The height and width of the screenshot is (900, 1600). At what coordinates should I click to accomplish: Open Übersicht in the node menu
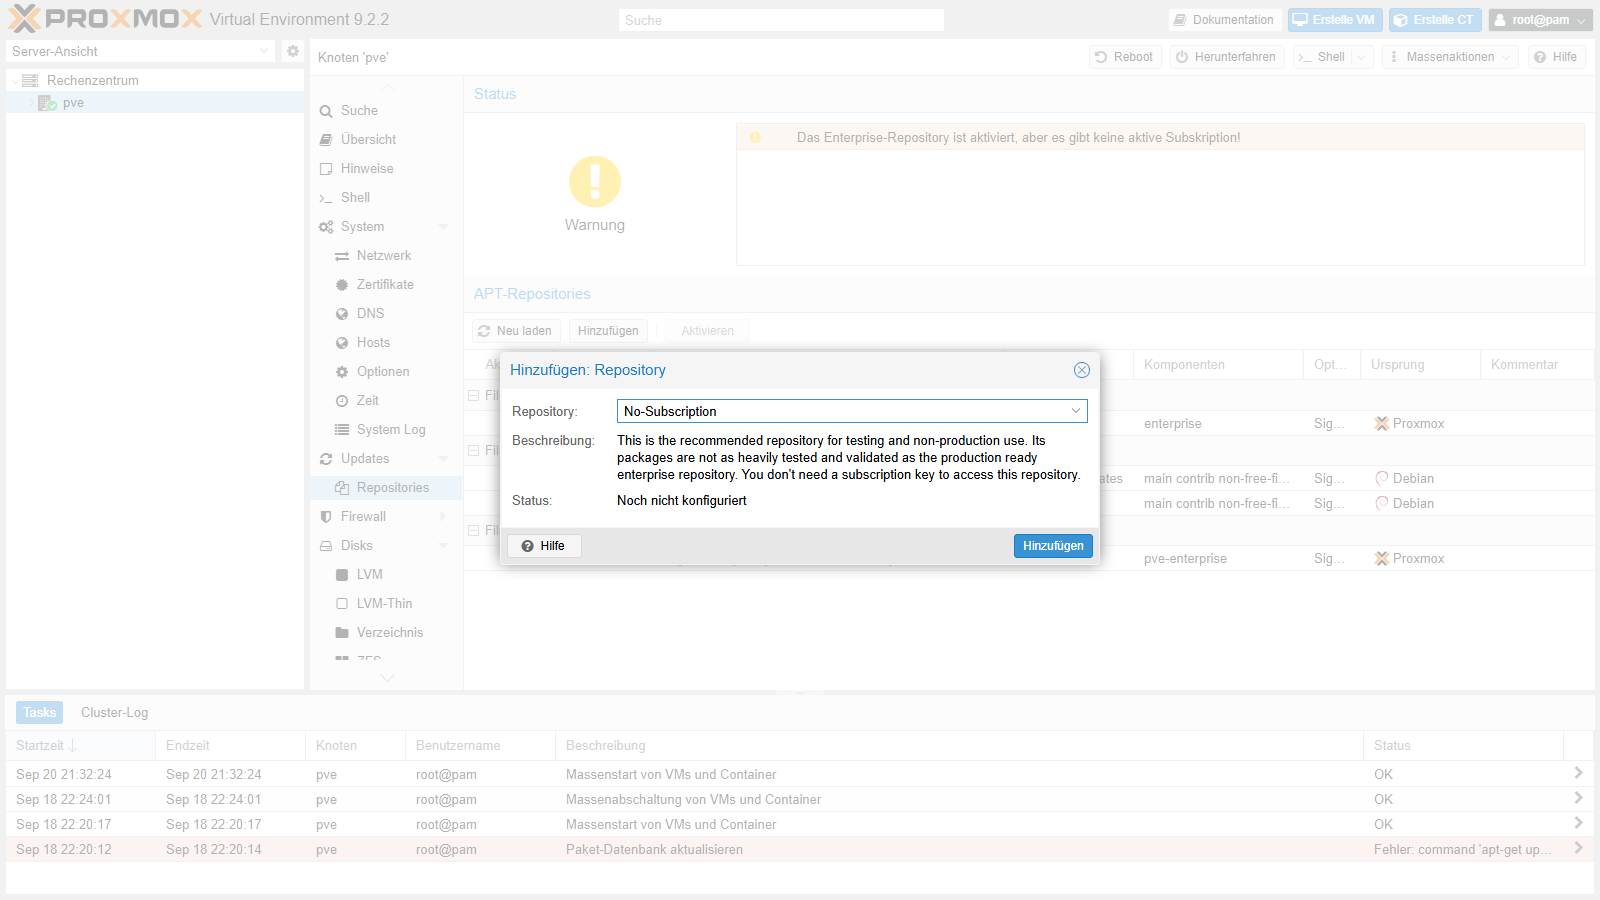click(385, 140)
